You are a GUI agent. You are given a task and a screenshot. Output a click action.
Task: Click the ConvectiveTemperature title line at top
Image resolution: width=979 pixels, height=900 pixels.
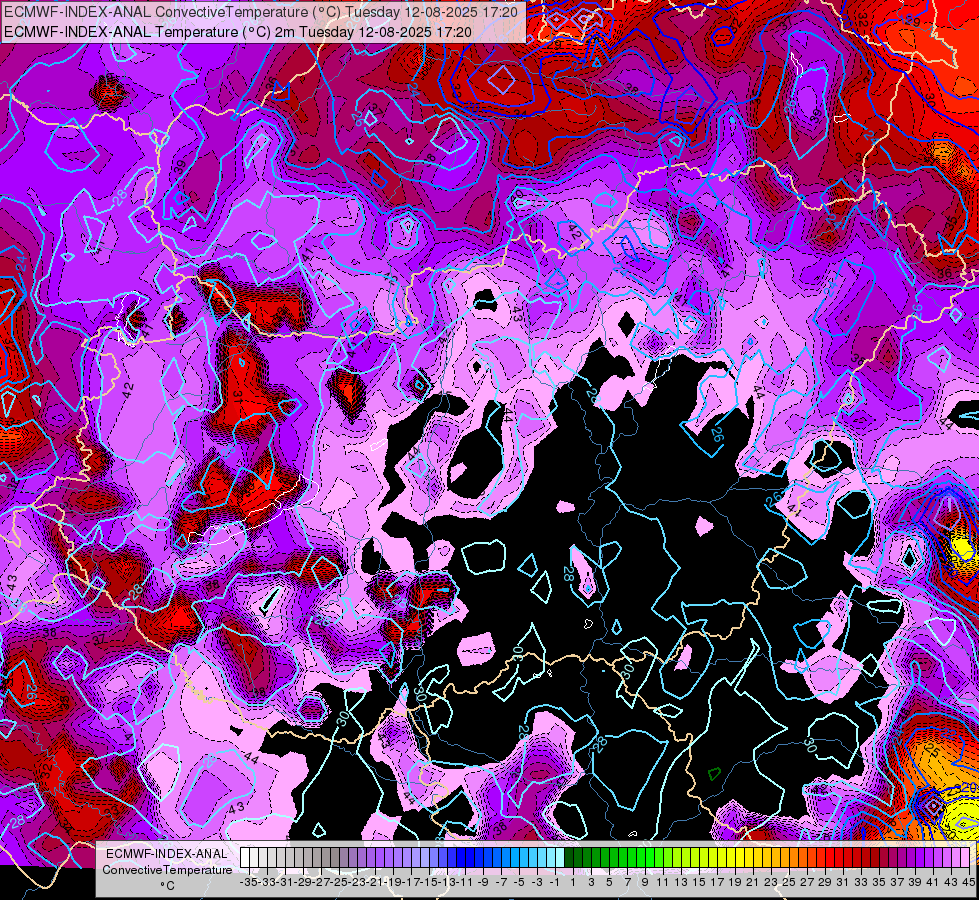260,12
